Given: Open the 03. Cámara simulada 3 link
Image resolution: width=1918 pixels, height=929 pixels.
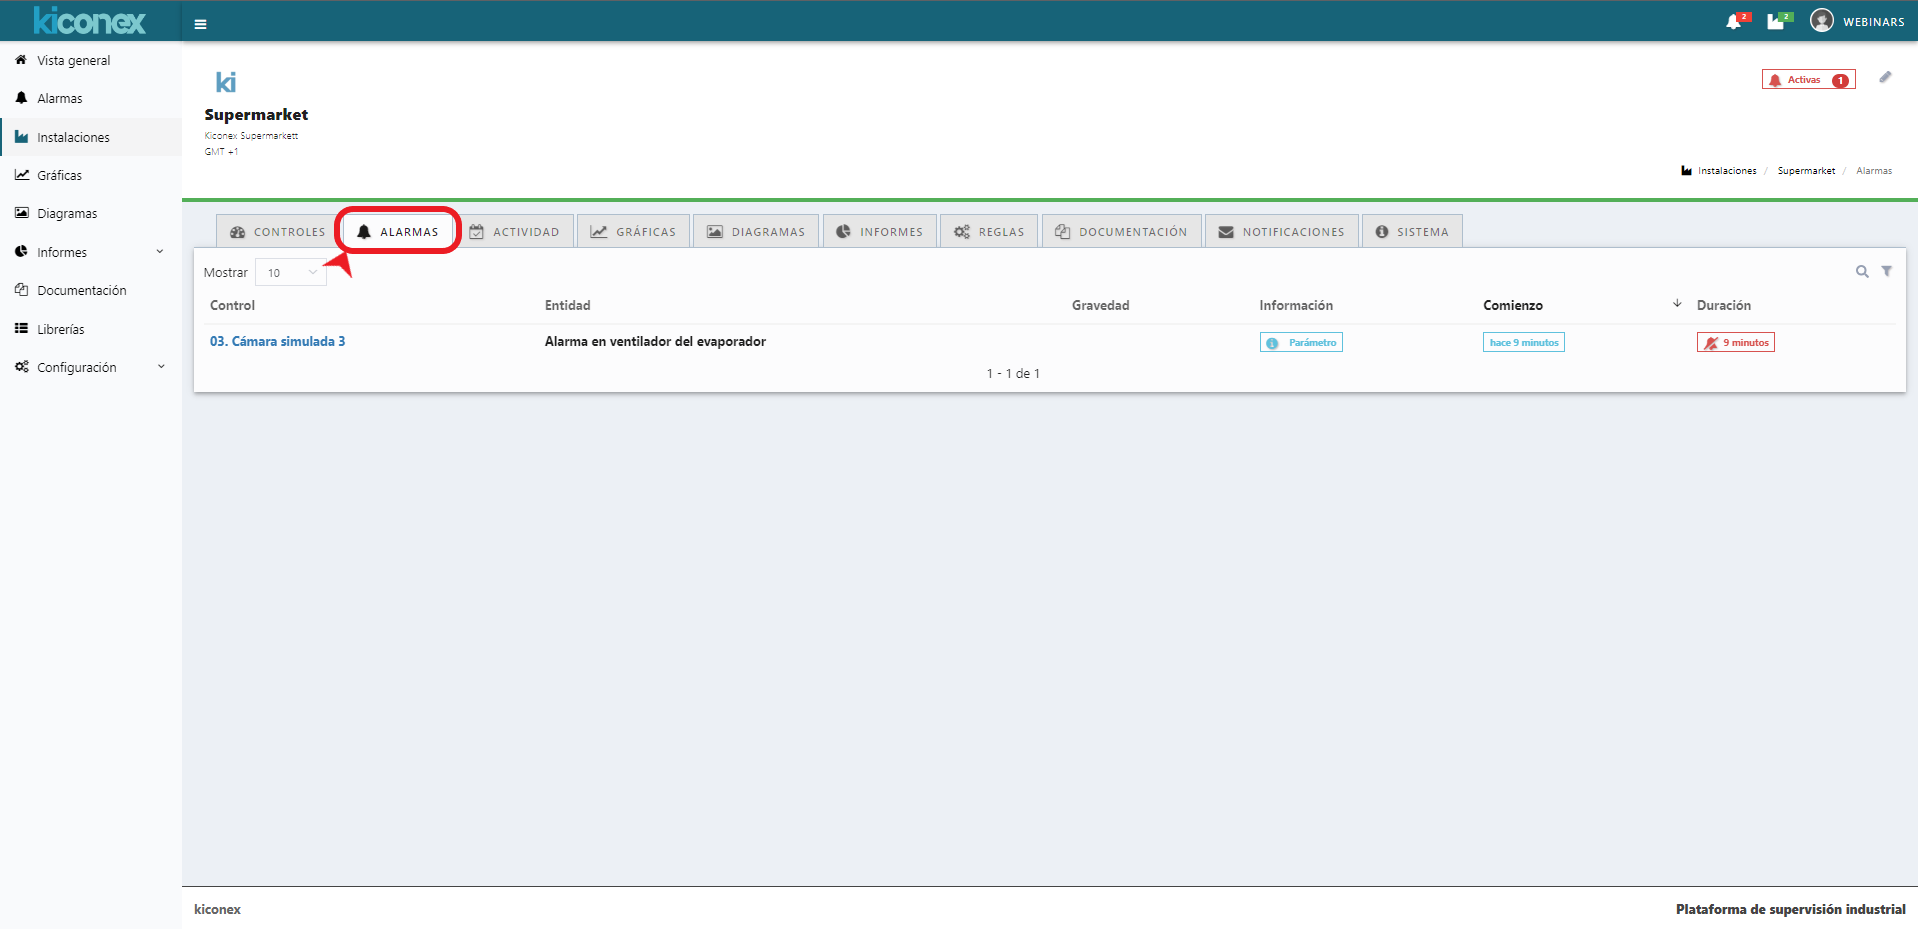Looking at the screenshot, I should [x=277, y=341].
